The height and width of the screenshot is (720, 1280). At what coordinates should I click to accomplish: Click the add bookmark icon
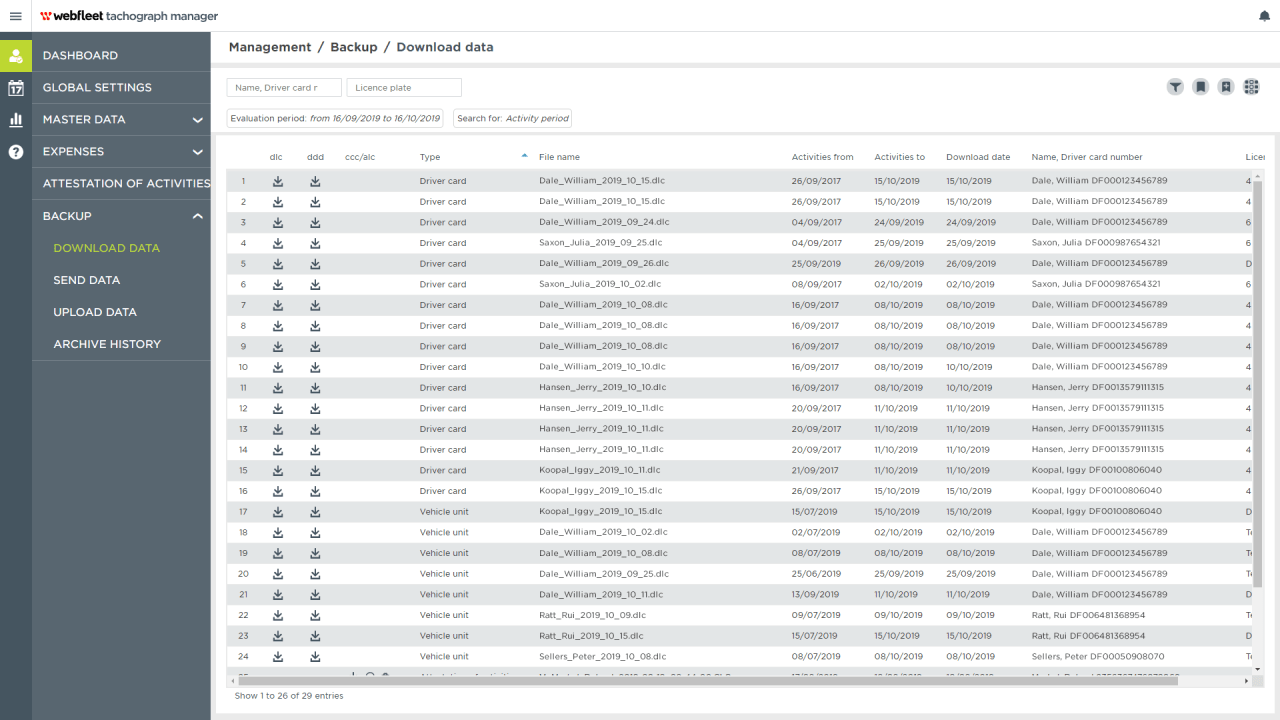tap(1226, 87)
